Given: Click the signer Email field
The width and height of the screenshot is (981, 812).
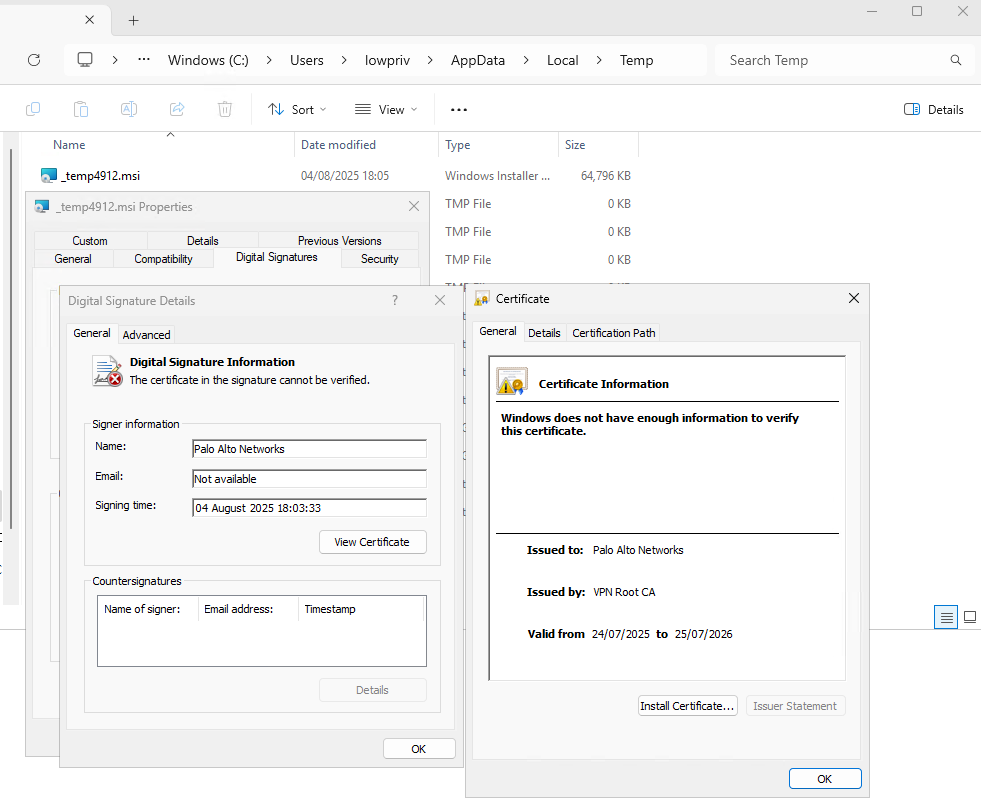Looking at the screenshot, I should 310,479.
